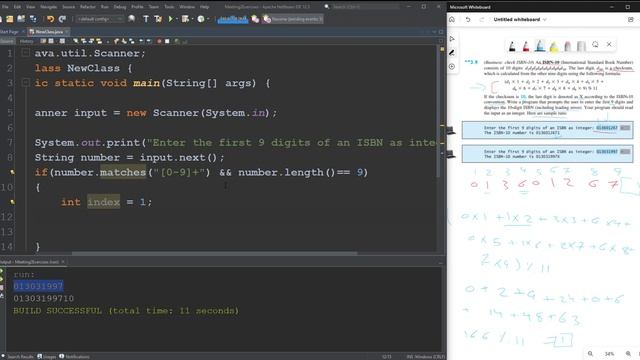
Task: Click the highlighted 013031997 output text
Action: pyautogui.click(x=38, y=286)
